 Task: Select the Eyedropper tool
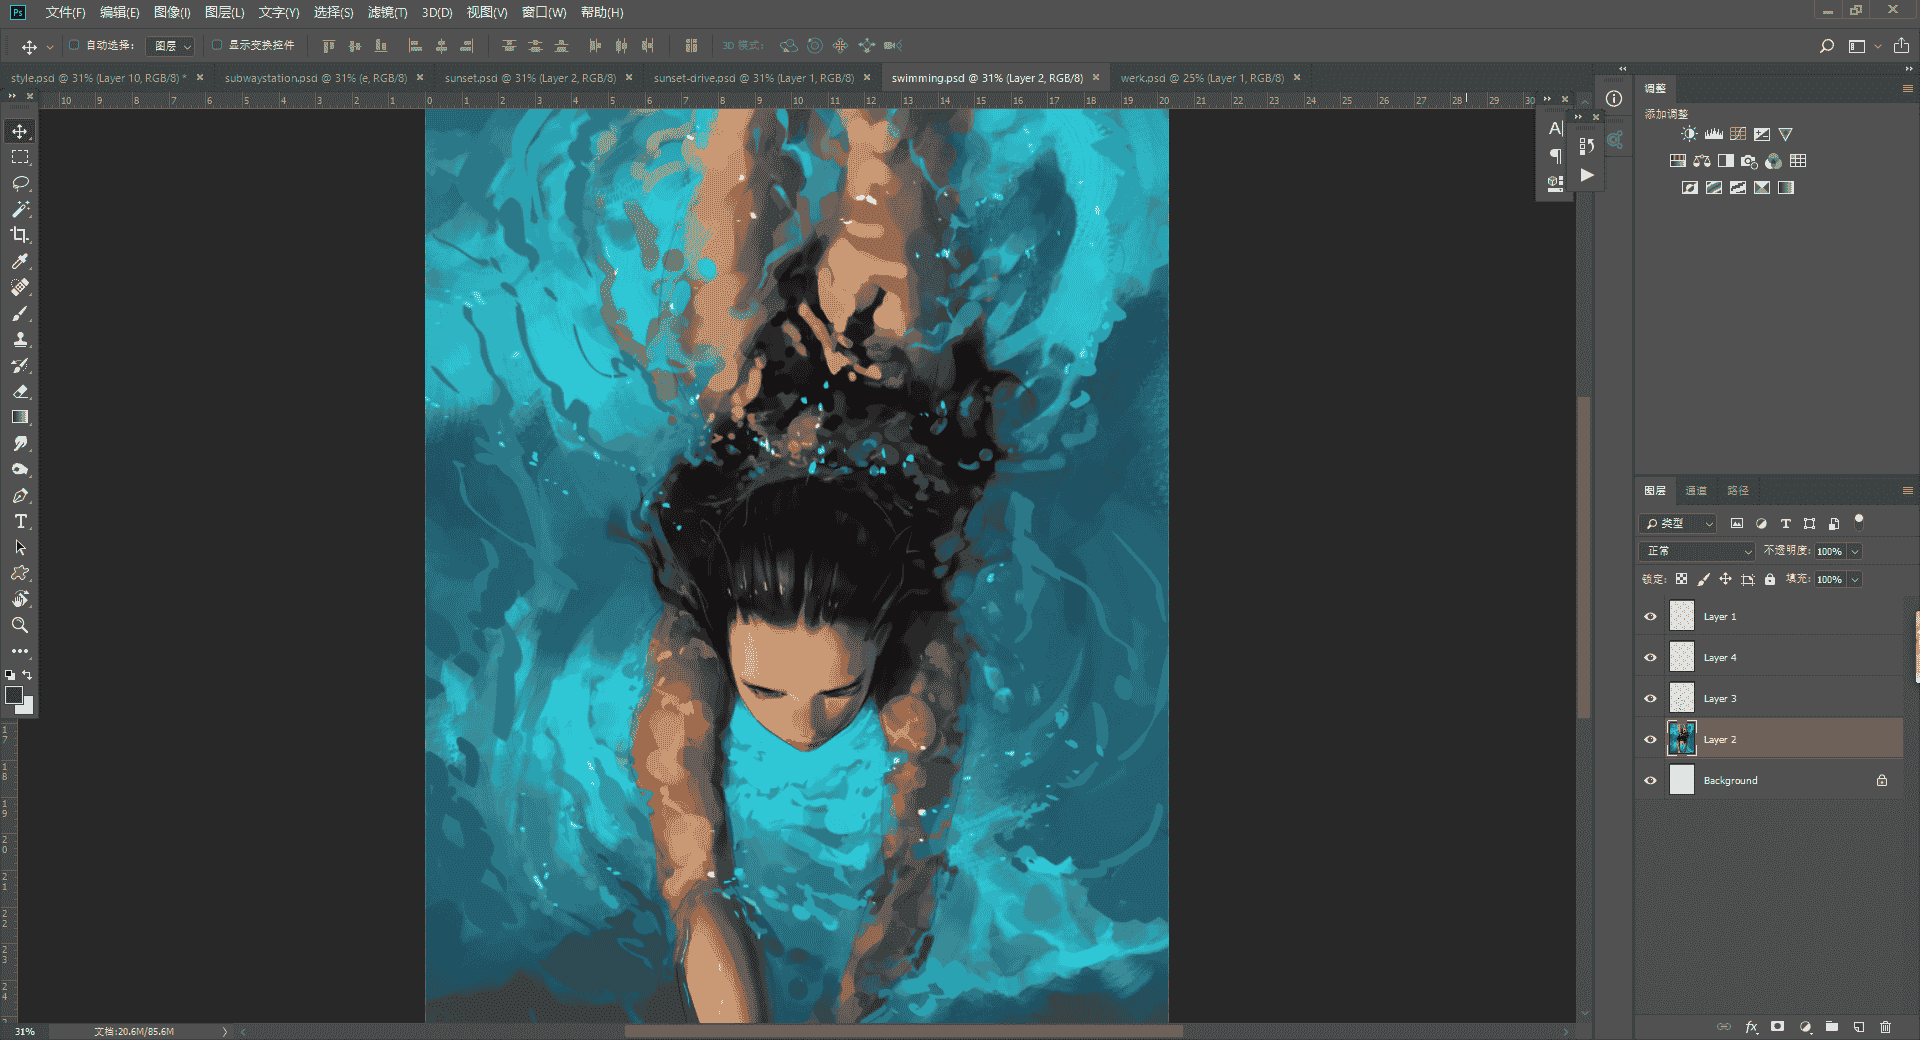pos(20,262)
